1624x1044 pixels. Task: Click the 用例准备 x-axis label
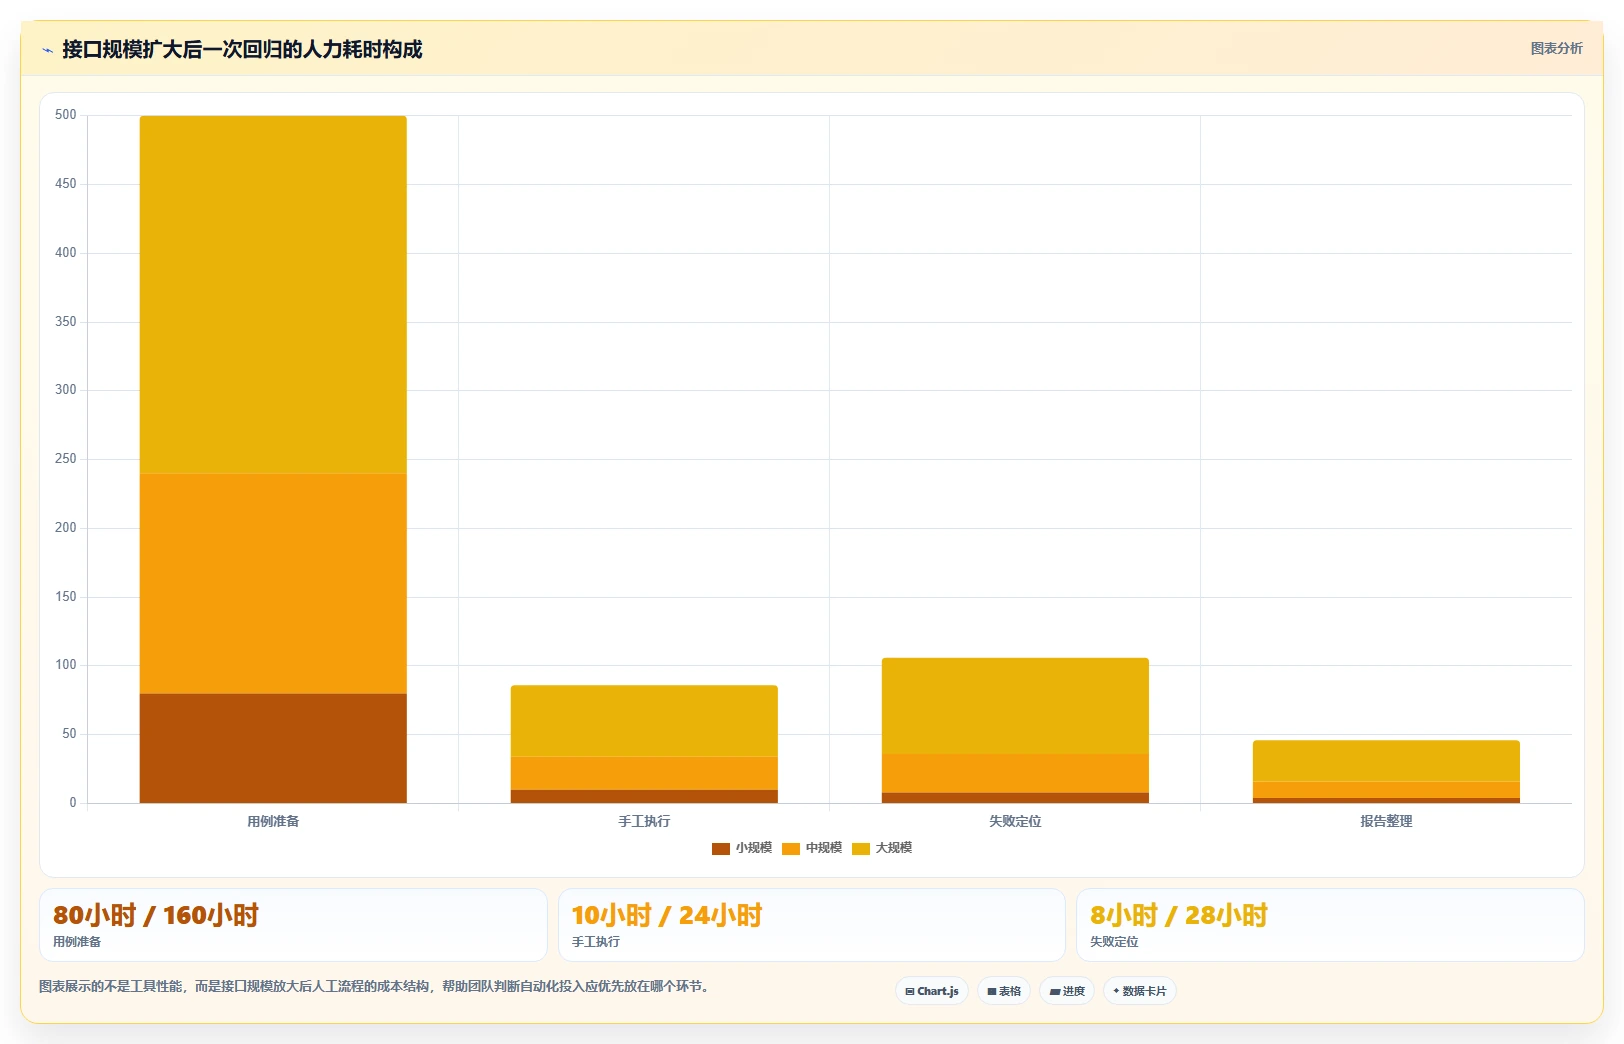coord(273,821)
